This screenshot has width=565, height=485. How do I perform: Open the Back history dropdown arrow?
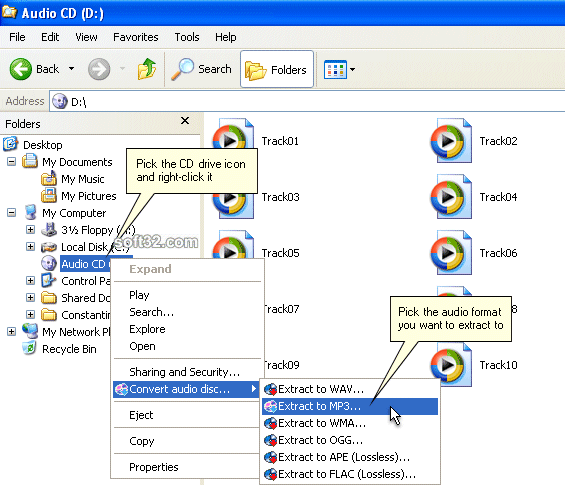[x=71, y=68]
